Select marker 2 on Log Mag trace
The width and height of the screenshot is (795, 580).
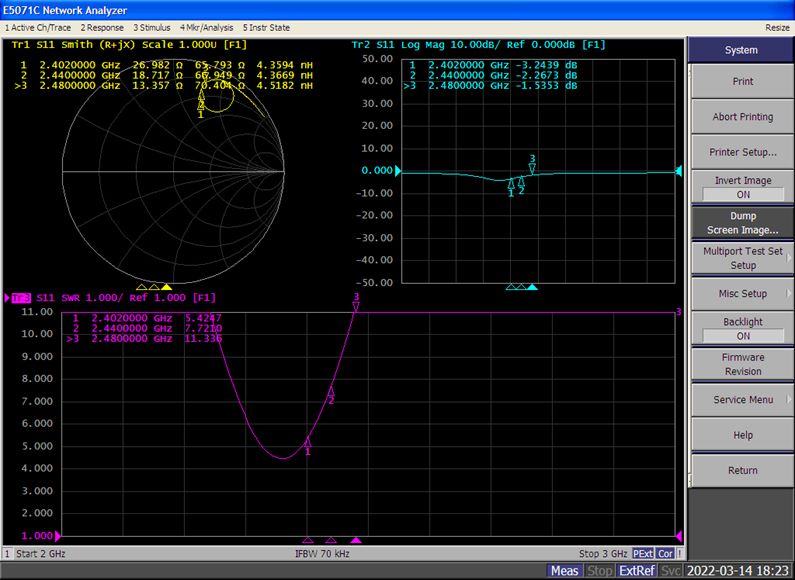pyautogui.click(x=521, y=185)
